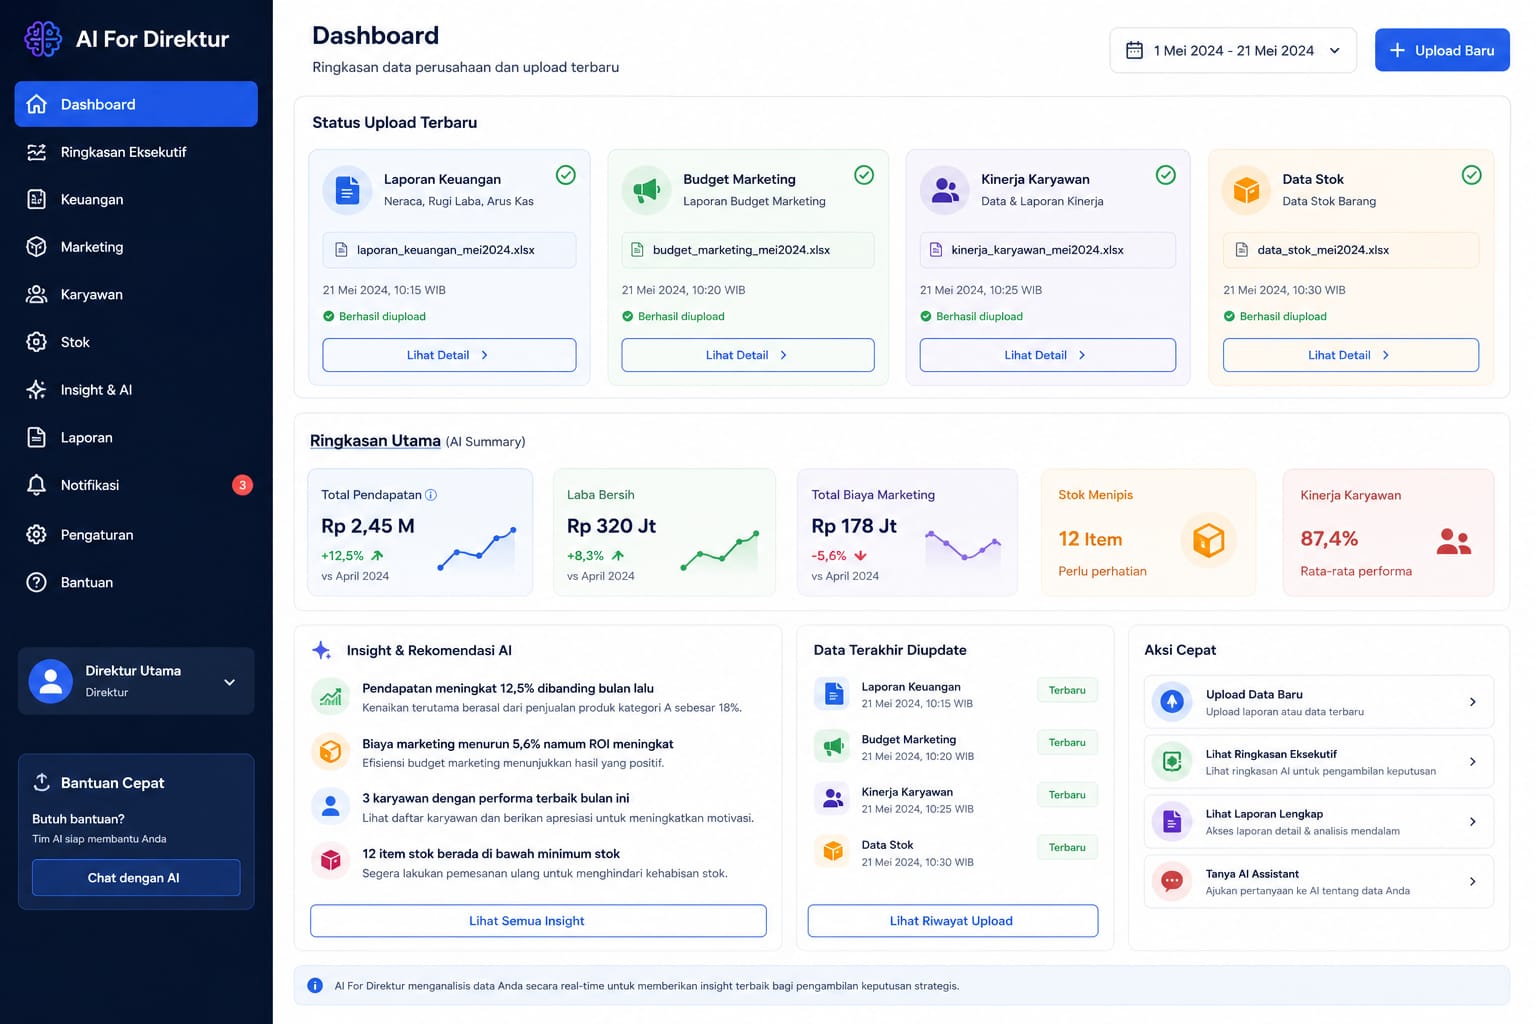Click the Upload Data Baru arrow icon

(1172, 702)
